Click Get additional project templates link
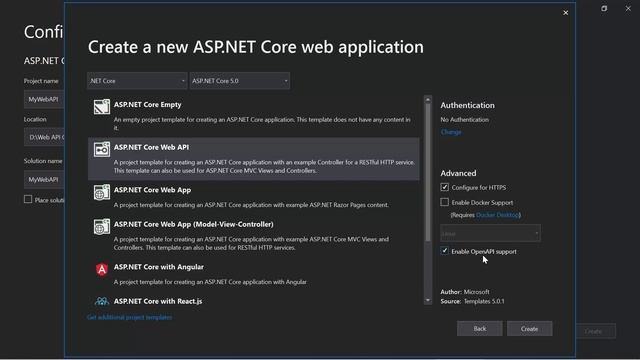Screen dimensions: 640x360 click(129, 317)
